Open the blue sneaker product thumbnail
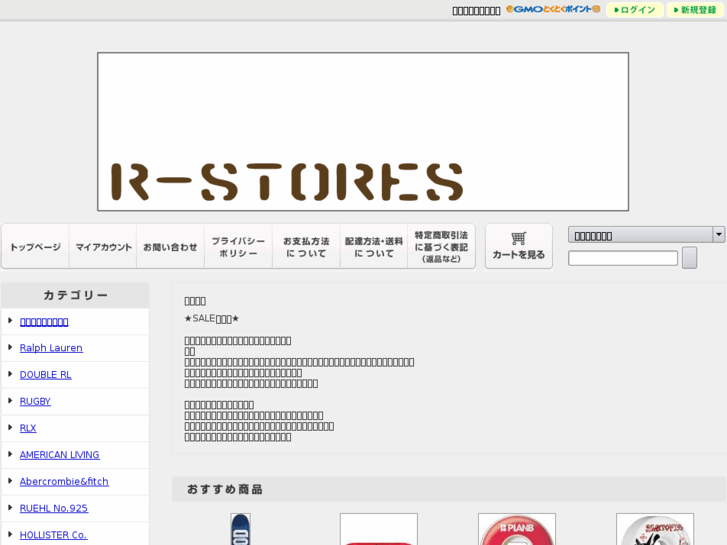 240,529
